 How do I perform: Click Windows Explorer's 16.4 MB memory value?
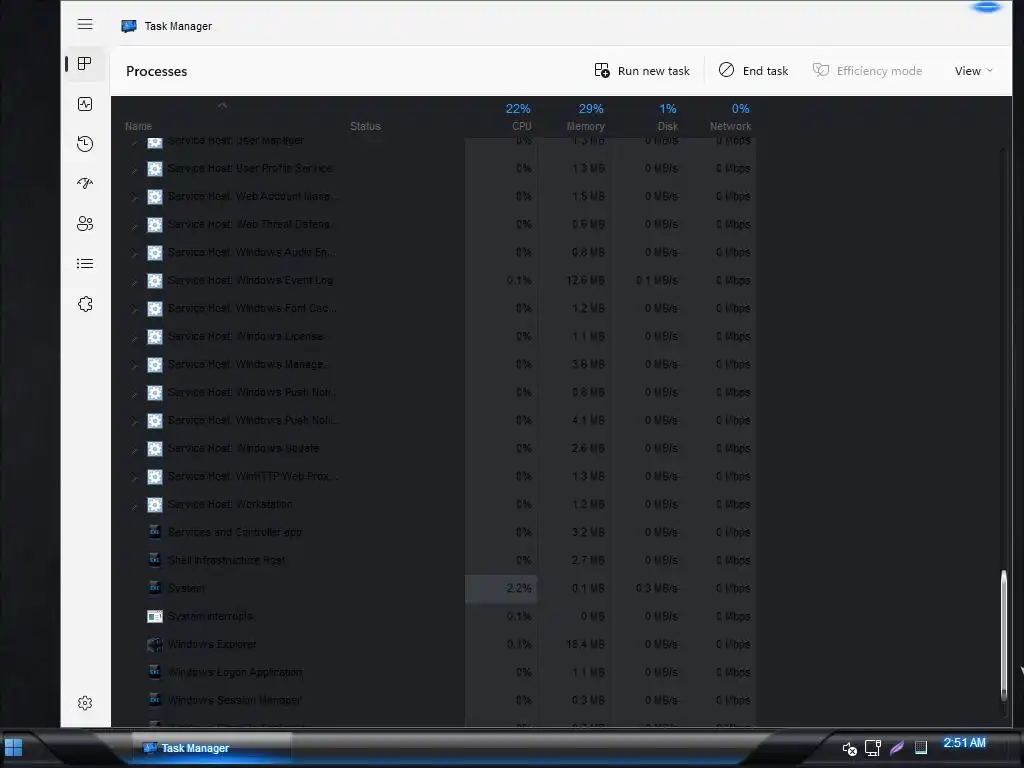pos(585,645)
